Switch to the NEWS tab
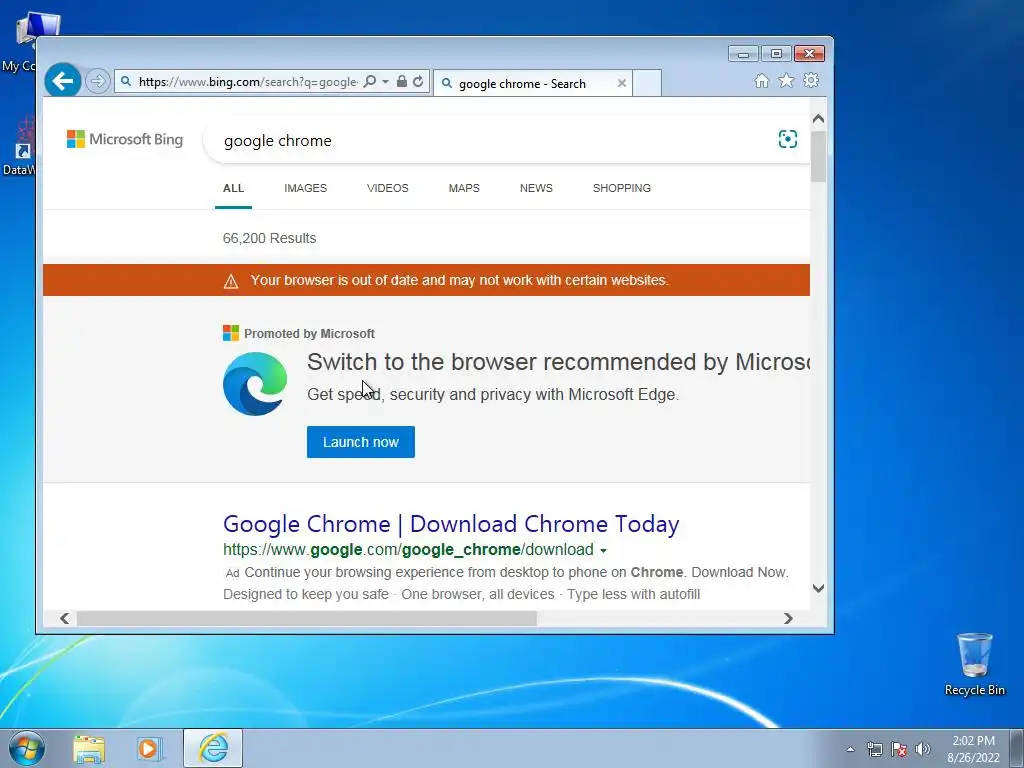This screenshot has height=768, width=1024. coord(536,188)
